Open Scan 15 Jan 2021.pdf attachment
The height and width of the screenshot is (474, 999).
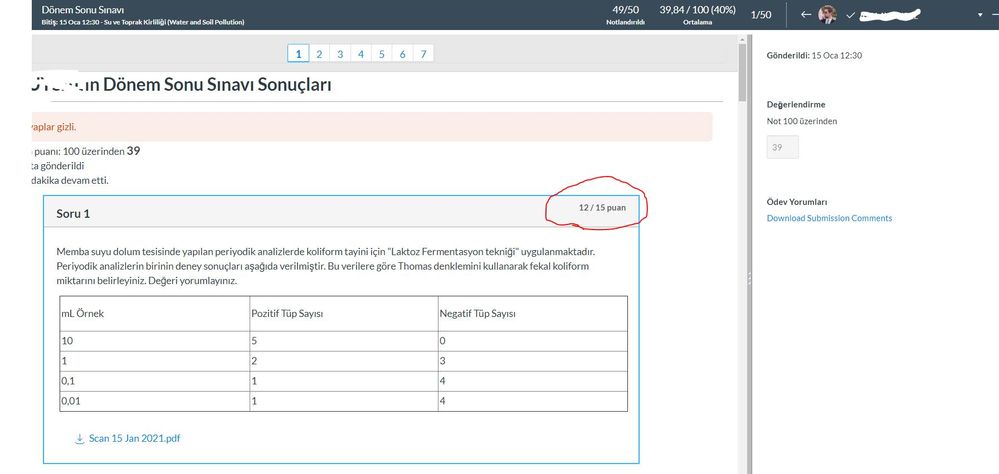coord(134,438)
